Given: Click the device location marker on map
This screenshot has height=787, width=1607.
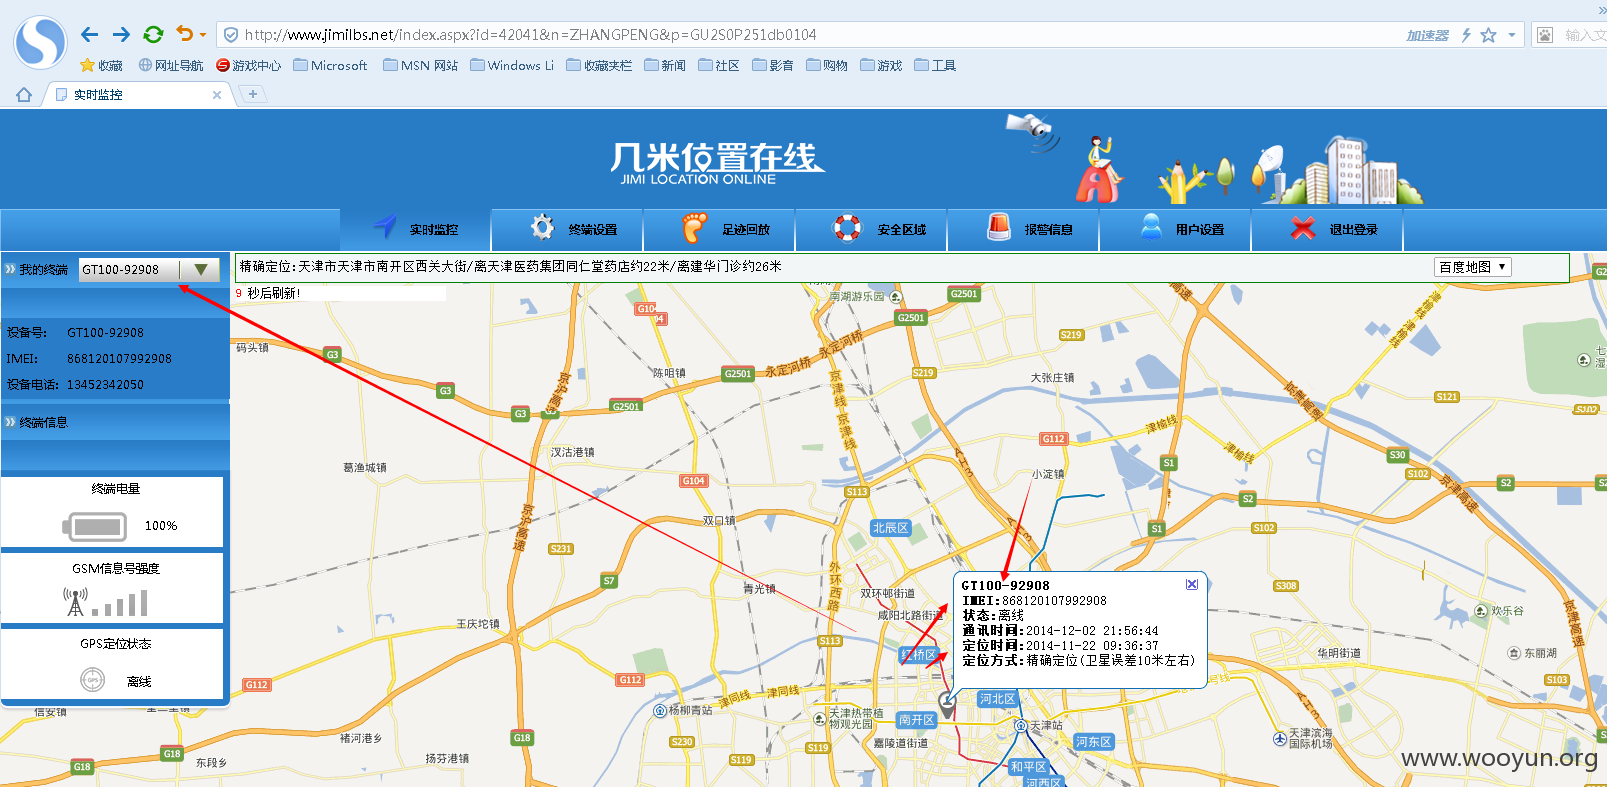Looking at the screenshot, I should 947,704.
